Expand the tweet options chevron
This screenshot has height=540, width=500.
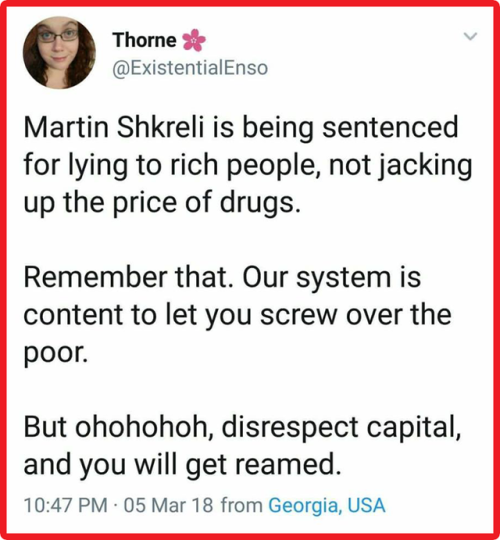470,36
